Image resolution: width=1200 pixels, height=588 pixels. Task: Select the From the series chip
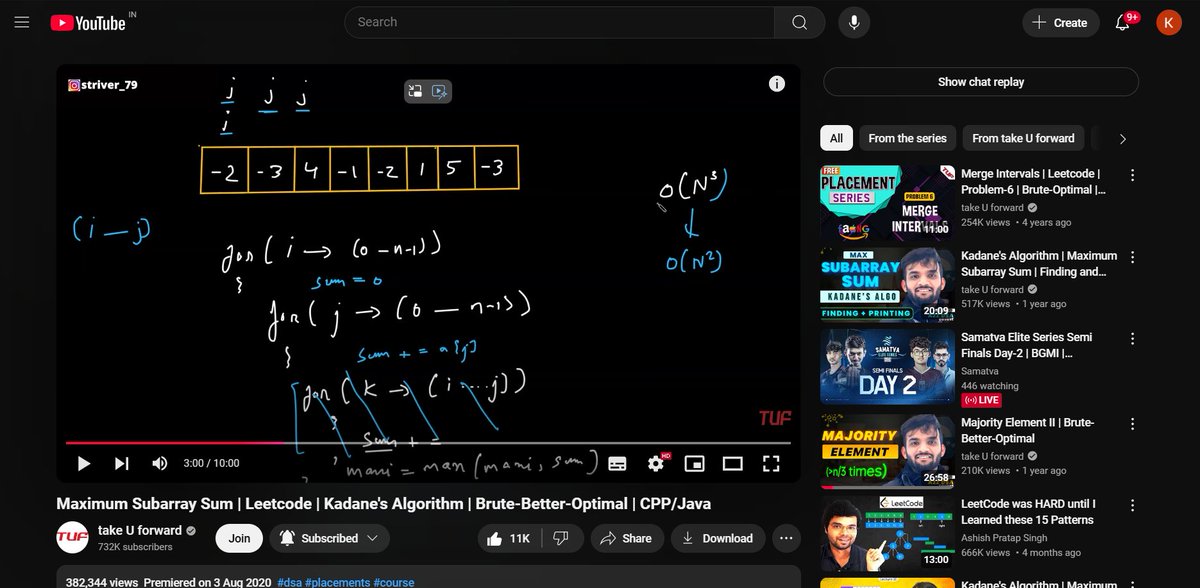pyautogui.click(x=907, y=138)
